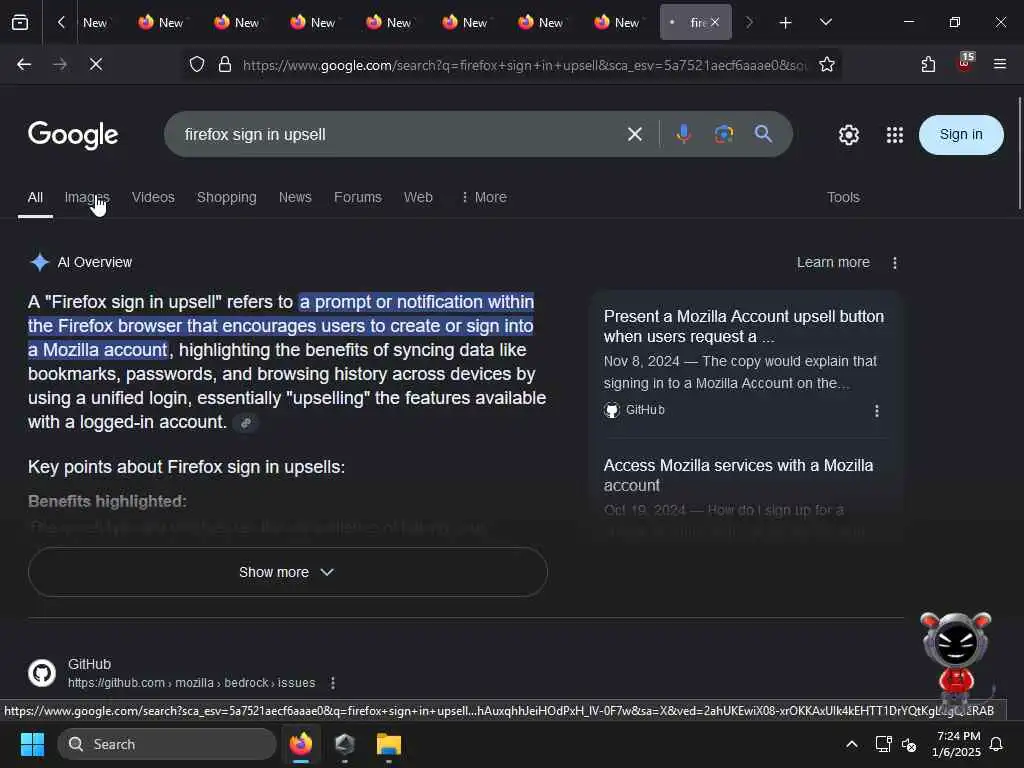Go to Google homepage logo

tap(73, 135)
